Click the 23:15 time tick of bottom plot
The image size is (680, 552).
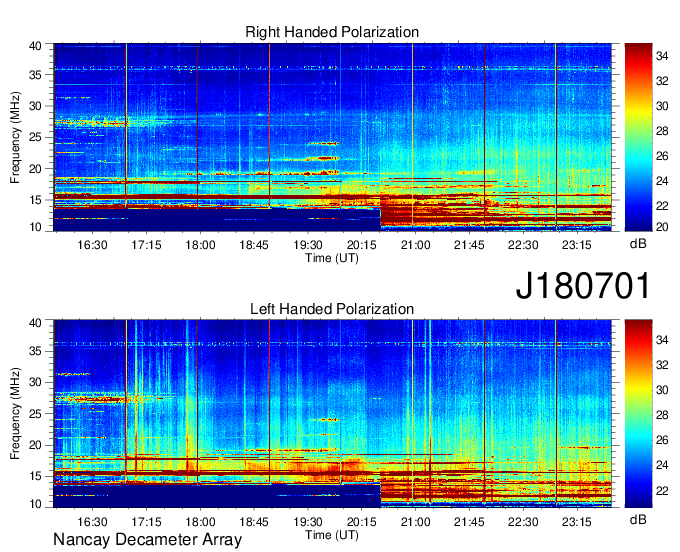577,522
